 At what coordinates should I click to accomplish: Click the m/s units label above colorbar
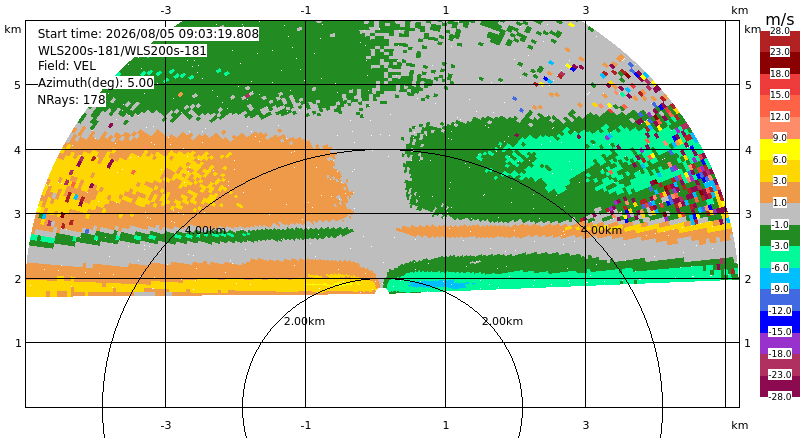780,19
